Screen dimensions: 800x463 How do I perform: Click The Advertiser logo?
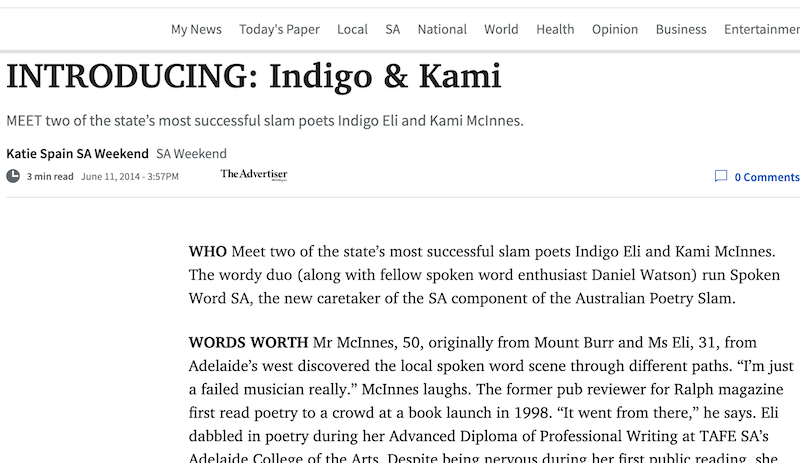[x=254, y=175]
